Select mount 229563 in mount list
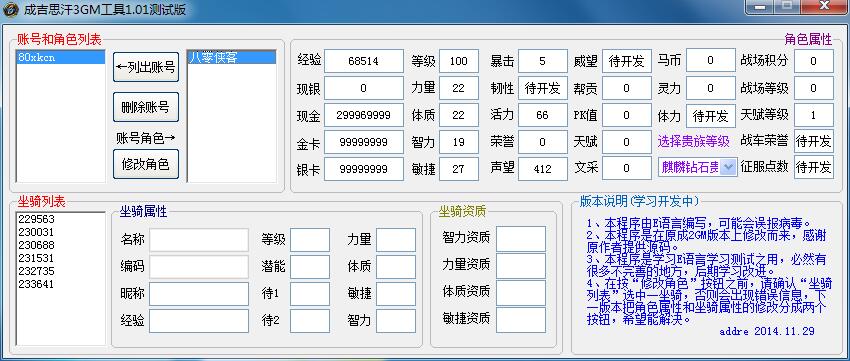 61,219
